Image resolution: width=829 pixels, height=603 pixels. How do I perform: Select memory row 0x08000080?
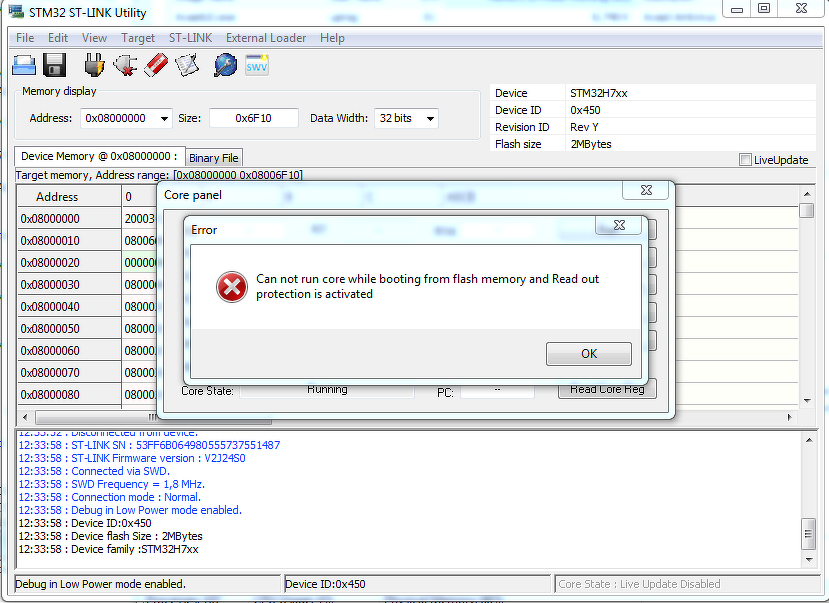coord(69,395)
